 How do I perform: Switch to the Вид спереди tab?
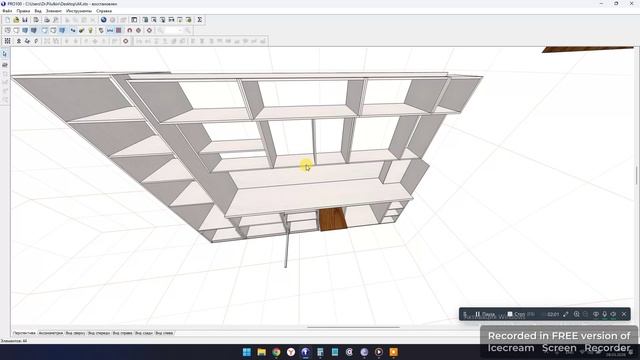(99, 333)
